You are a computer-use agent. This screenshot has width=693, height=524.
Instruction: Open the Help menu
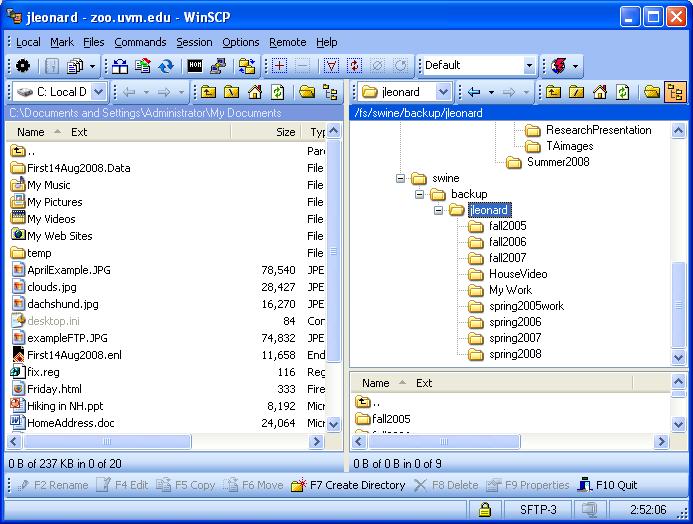(327, 42)
